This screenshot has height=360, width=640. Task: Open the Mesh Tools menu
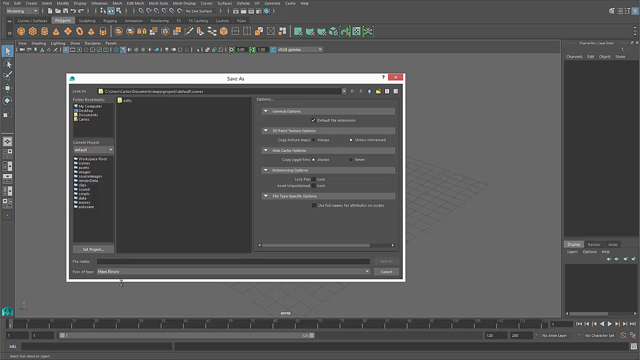point(158,3)
